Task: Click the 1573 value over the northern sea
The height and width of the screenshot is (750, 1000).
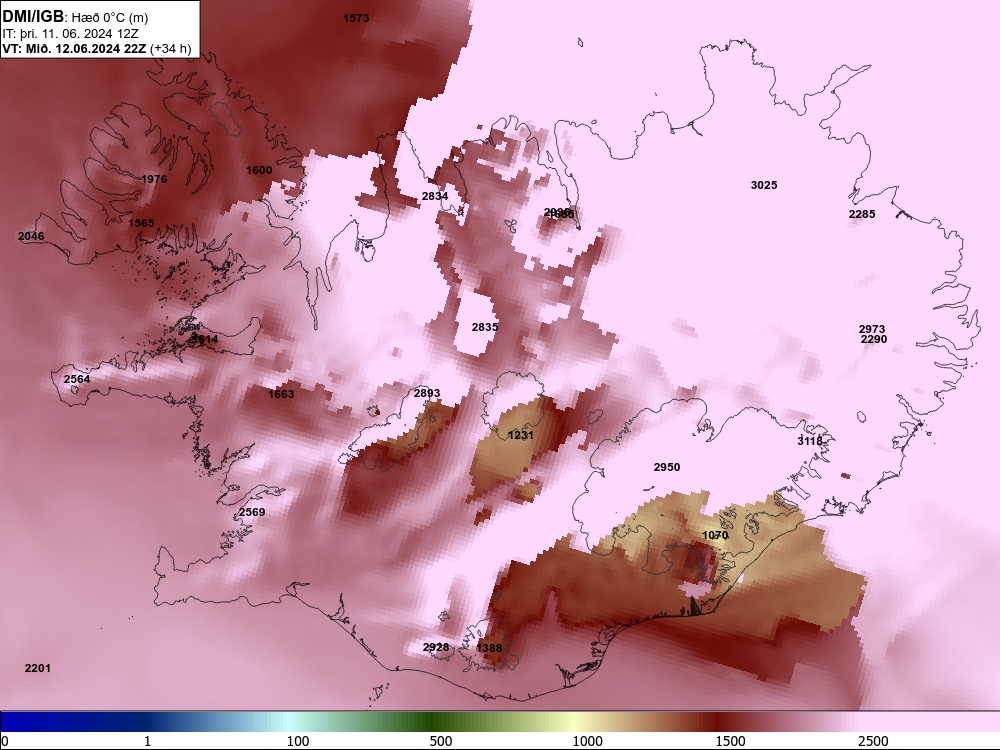Action: click(356, 18)
